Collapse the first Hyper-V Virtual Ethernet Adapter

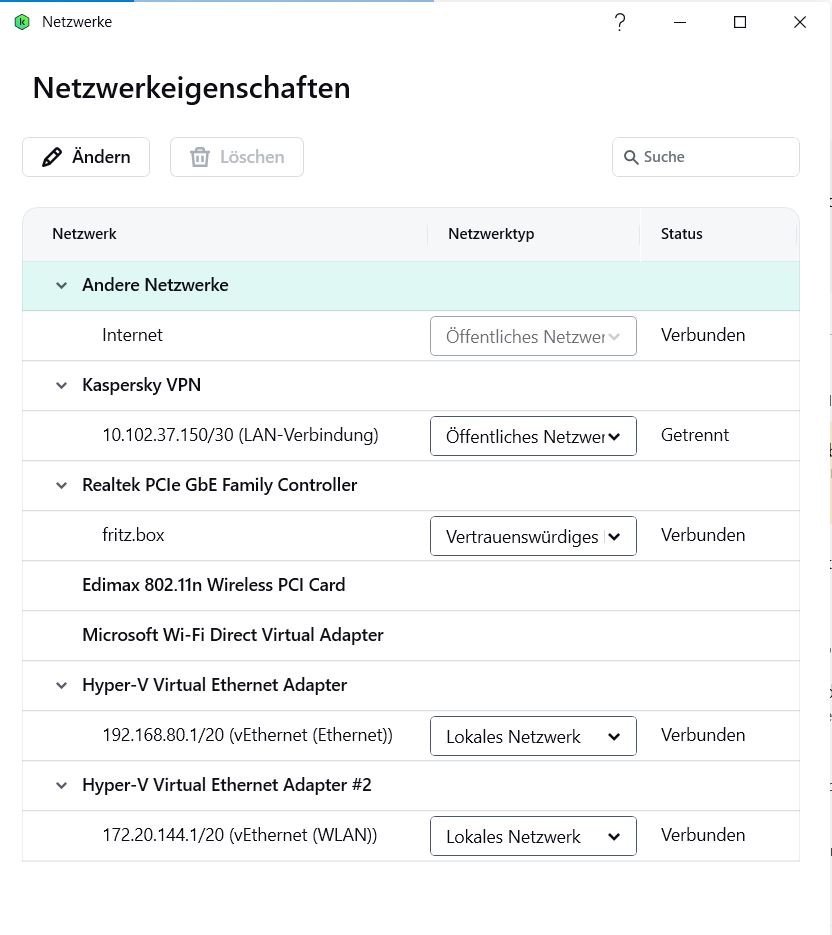click(62, 685)
